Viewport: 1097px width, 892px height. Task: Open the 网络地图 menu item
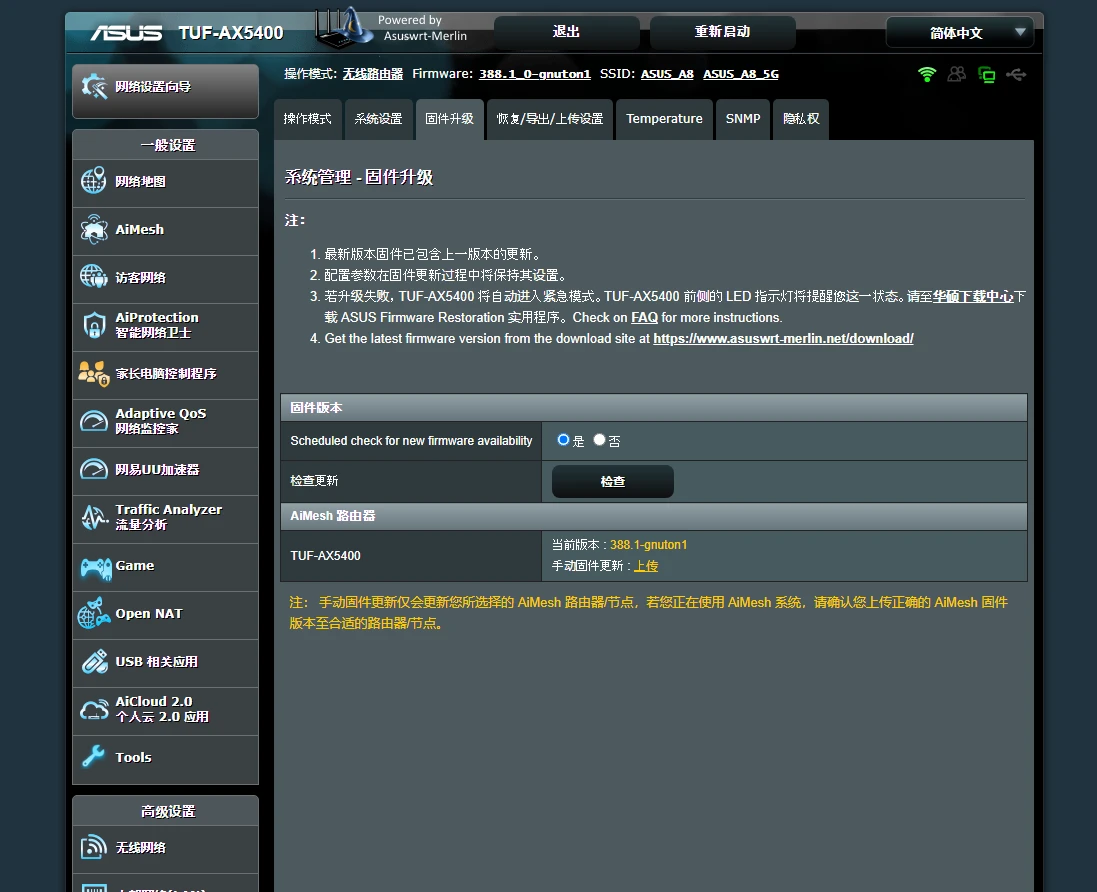166,182
